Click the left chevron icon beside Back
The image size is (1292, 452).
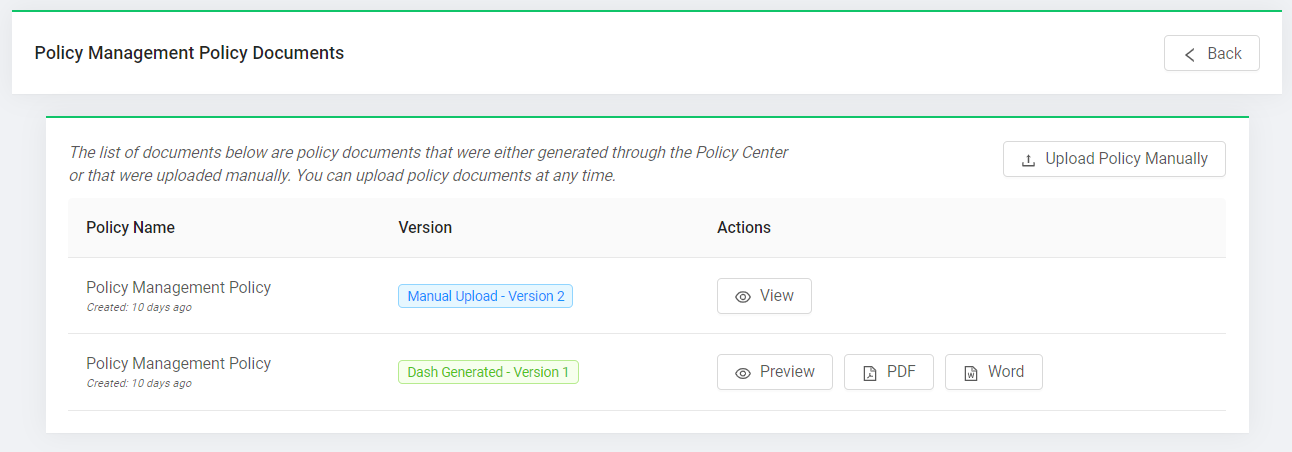1190,54
